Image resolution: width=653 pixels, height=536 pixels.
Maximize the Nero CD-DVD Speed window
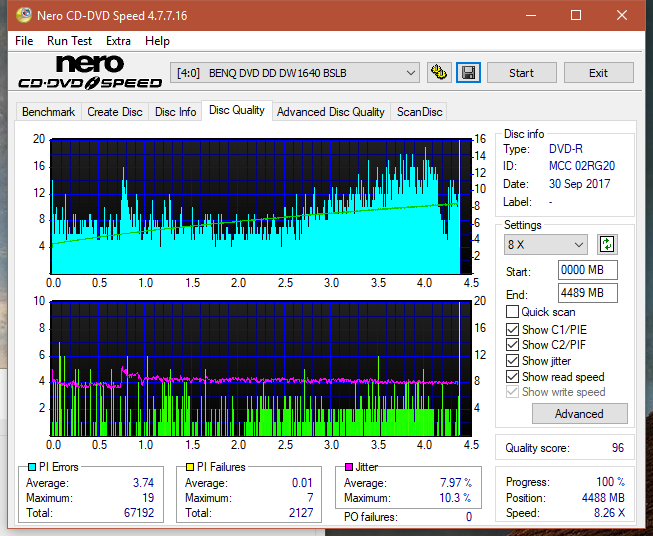576,15
